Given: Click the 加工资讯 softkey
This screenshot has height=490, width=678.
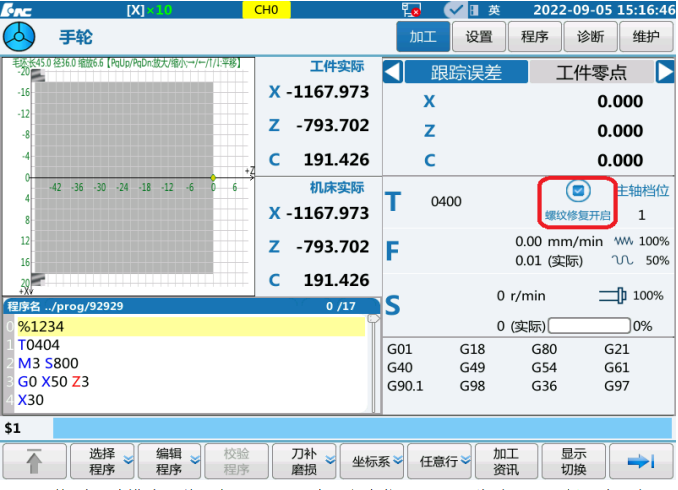Looking at the screenshot, I should pos(506,461).
